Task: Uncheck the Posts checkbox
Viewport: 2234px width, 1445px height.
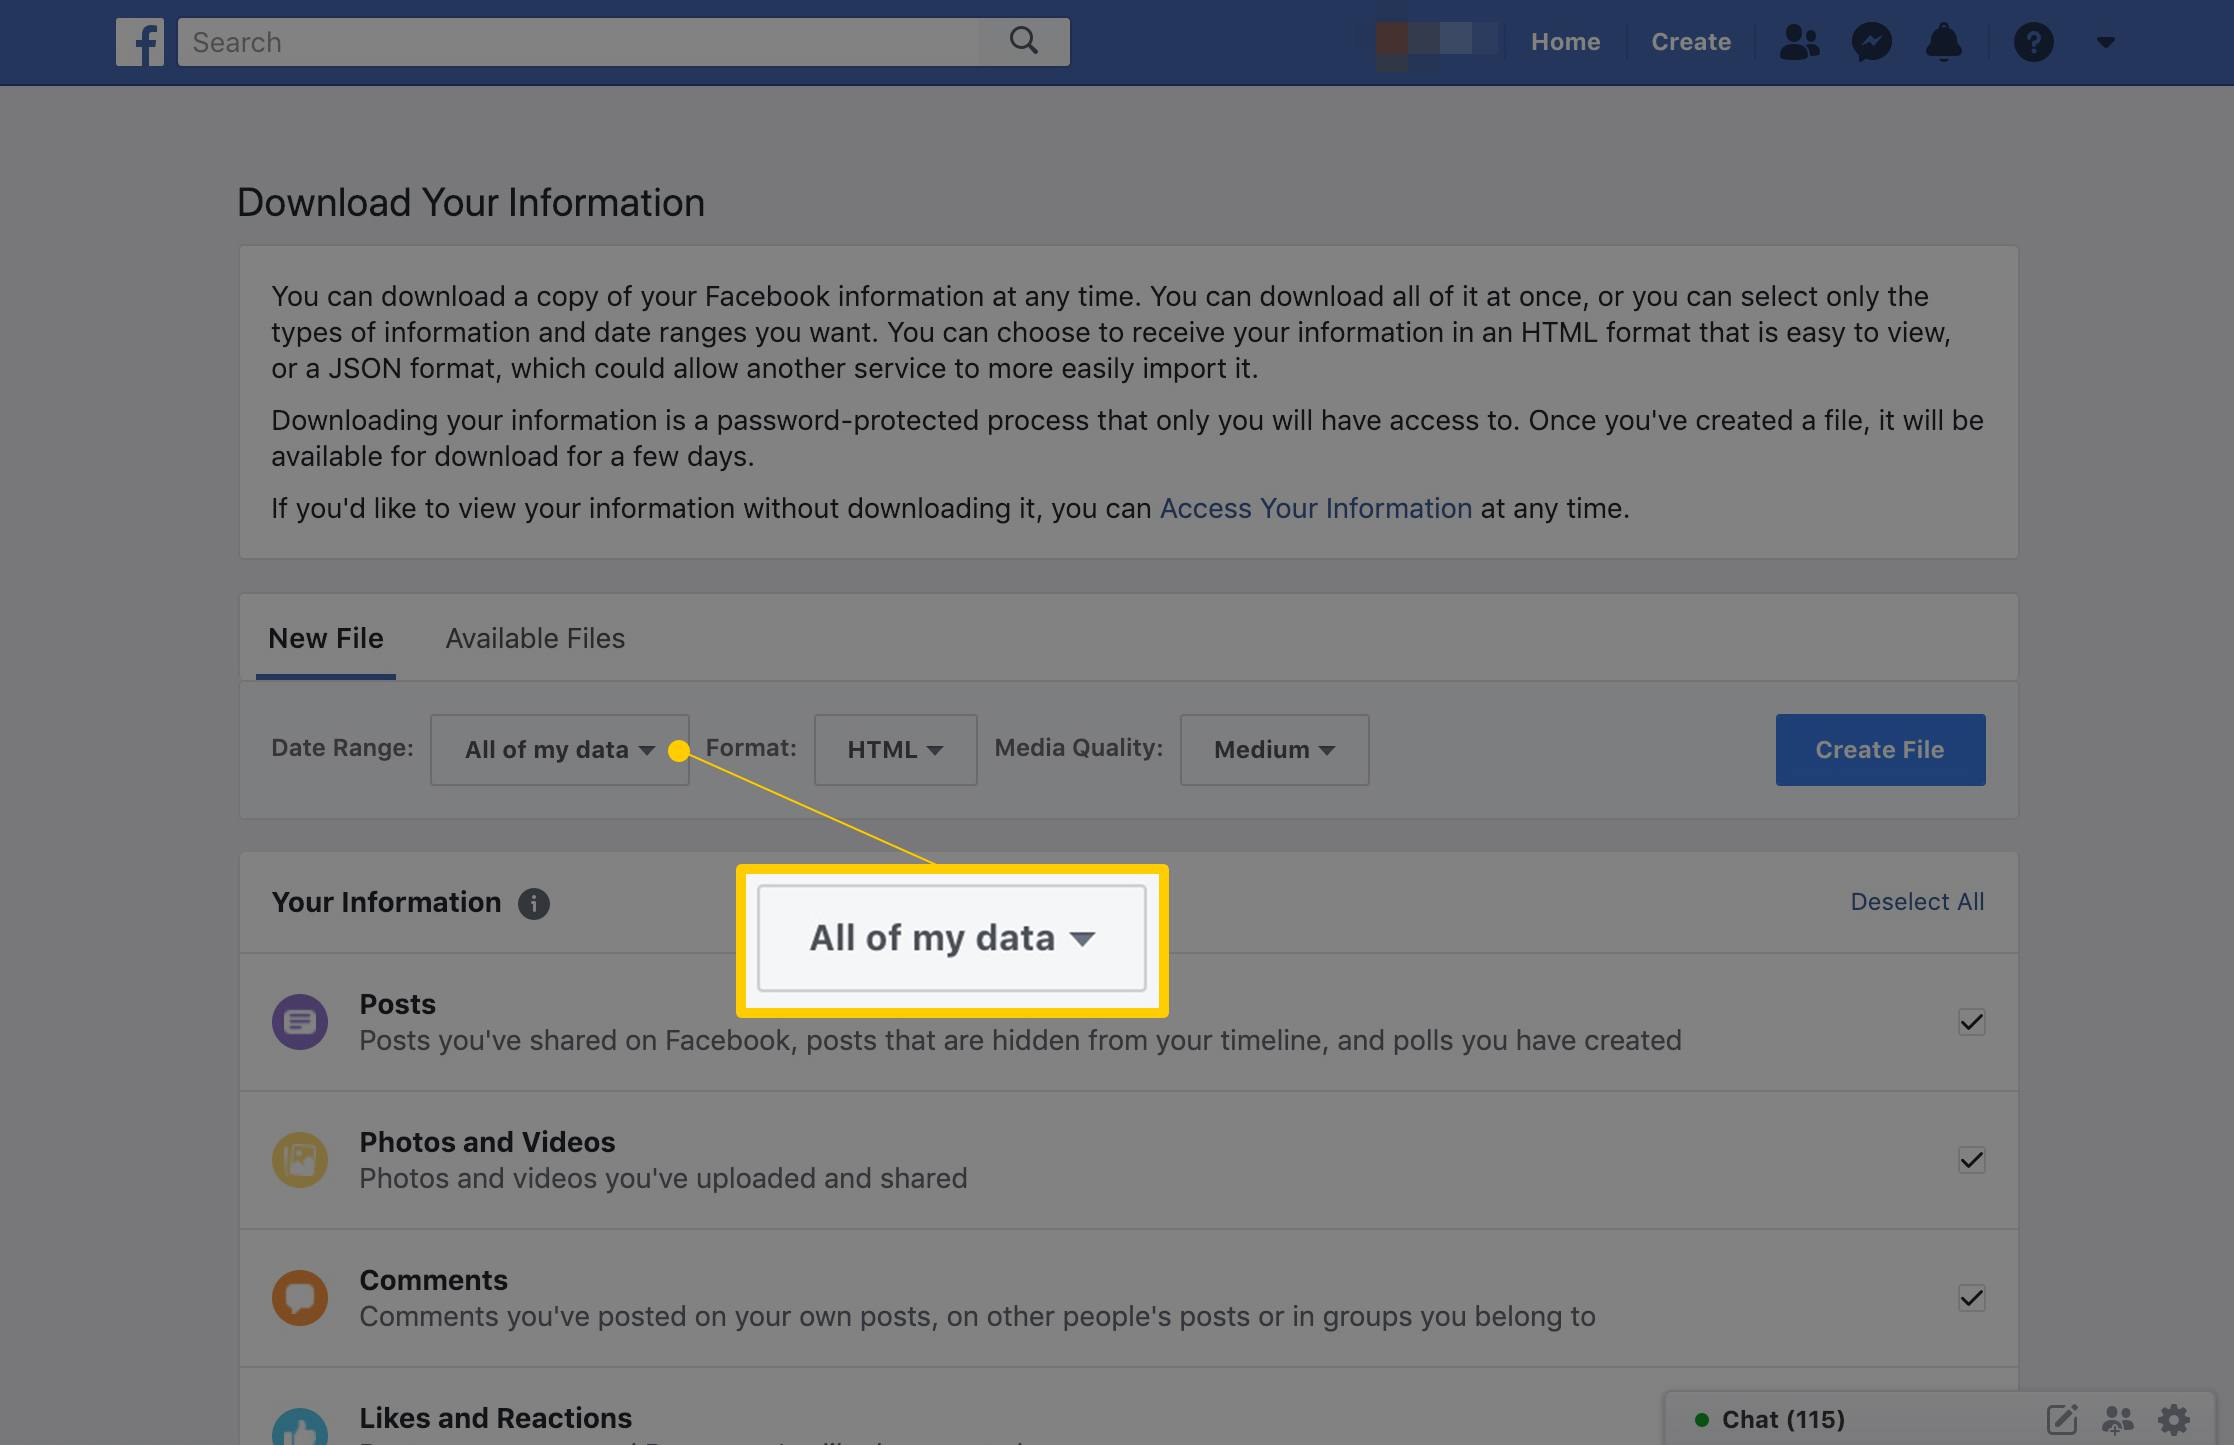Action: [x=1971, y=1022]
